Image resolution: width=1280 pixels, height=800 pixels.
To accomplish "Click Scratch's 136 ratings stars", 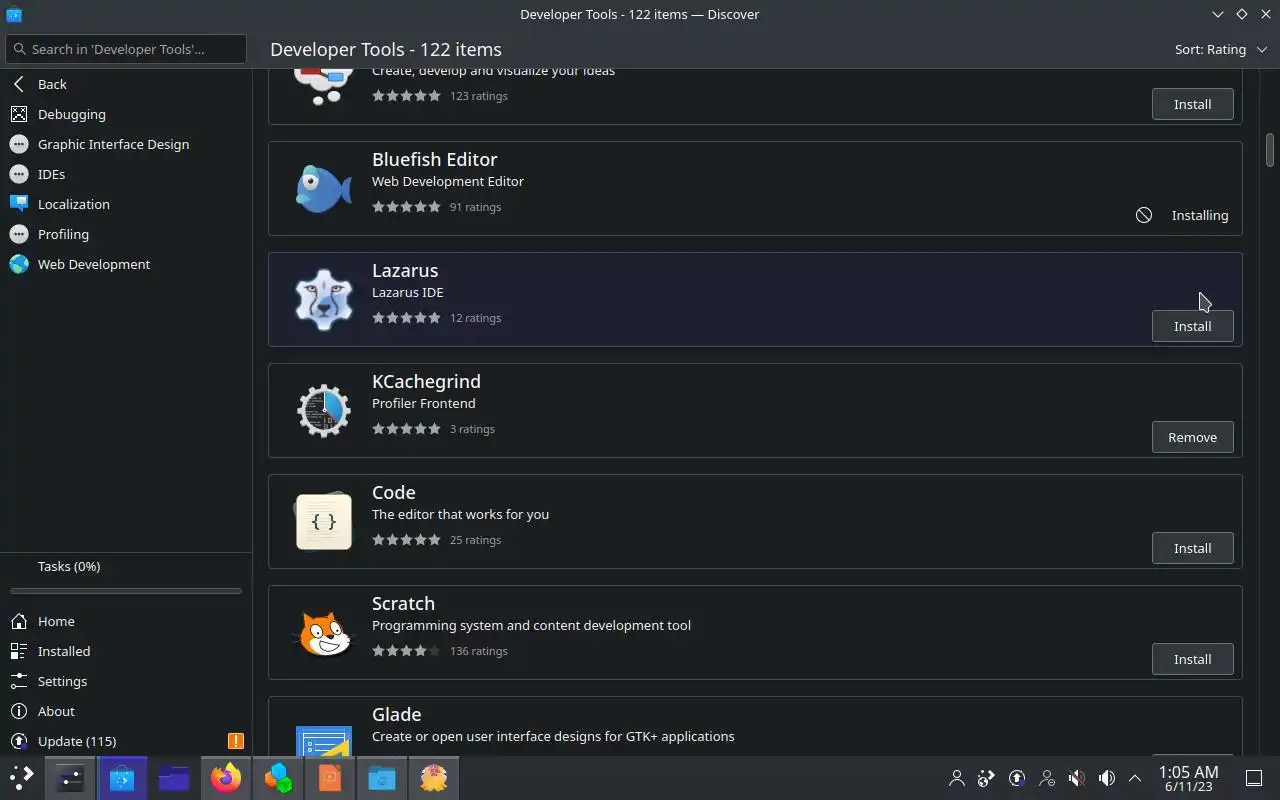I will [x=406, y=651].
